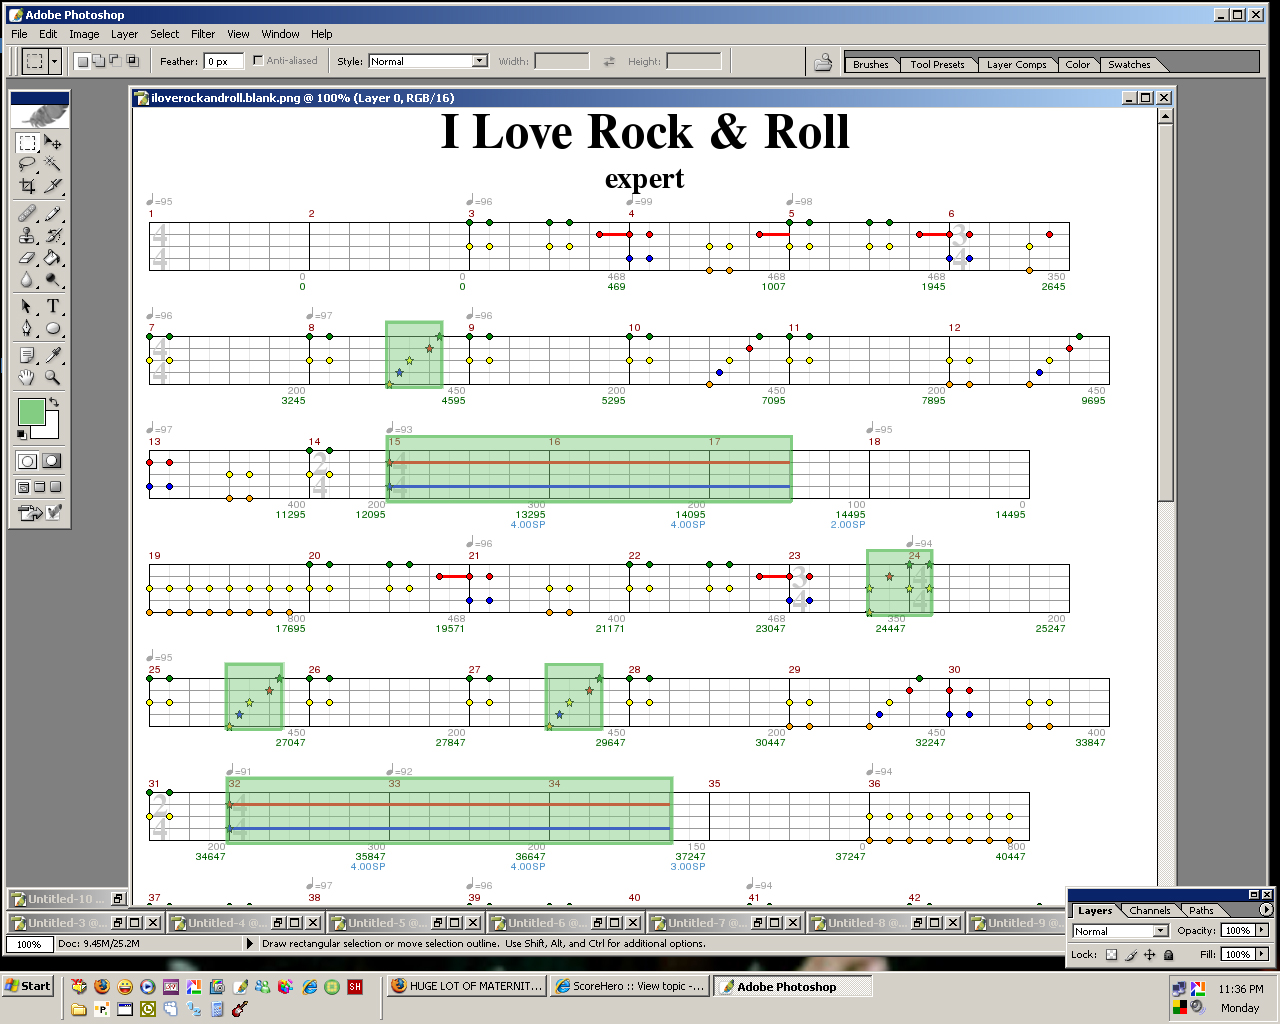Viewport: 1280px width, 1024px height.
Task: Open the Help menu
Action: (321, 34)
